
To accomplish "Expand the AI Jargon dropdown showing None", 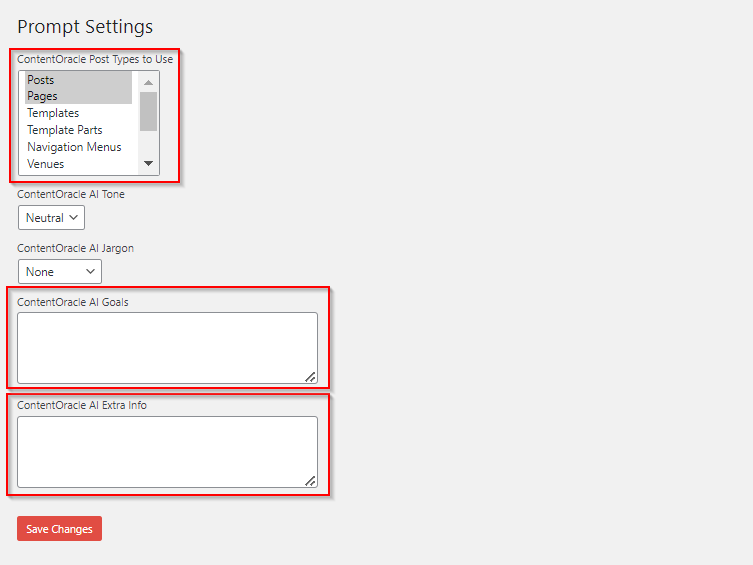I will [60, 271].
